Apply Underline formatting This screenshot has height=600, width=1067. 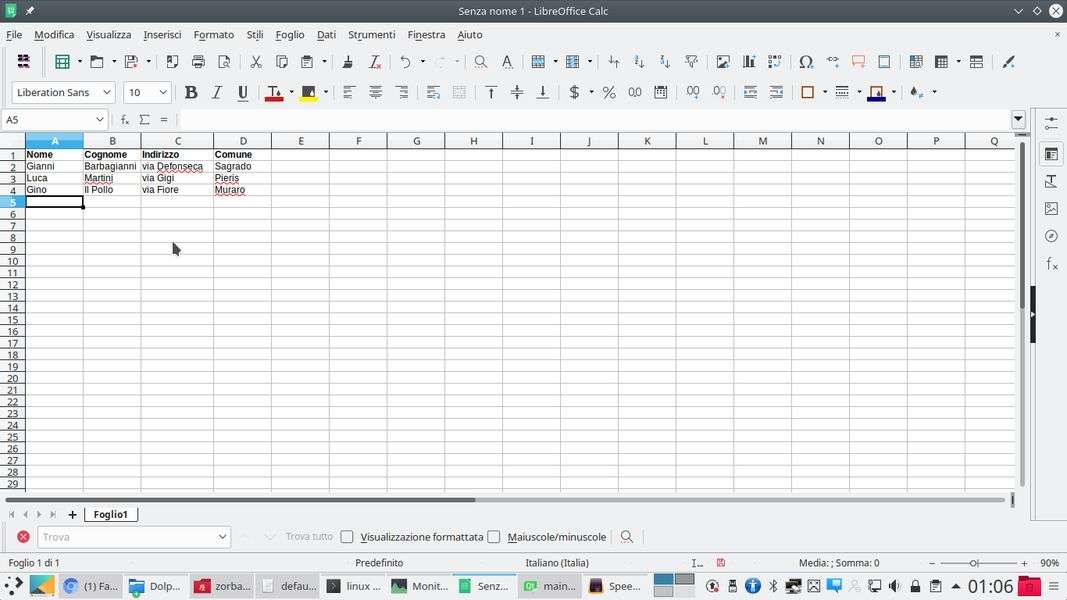(x=242, y=93)
